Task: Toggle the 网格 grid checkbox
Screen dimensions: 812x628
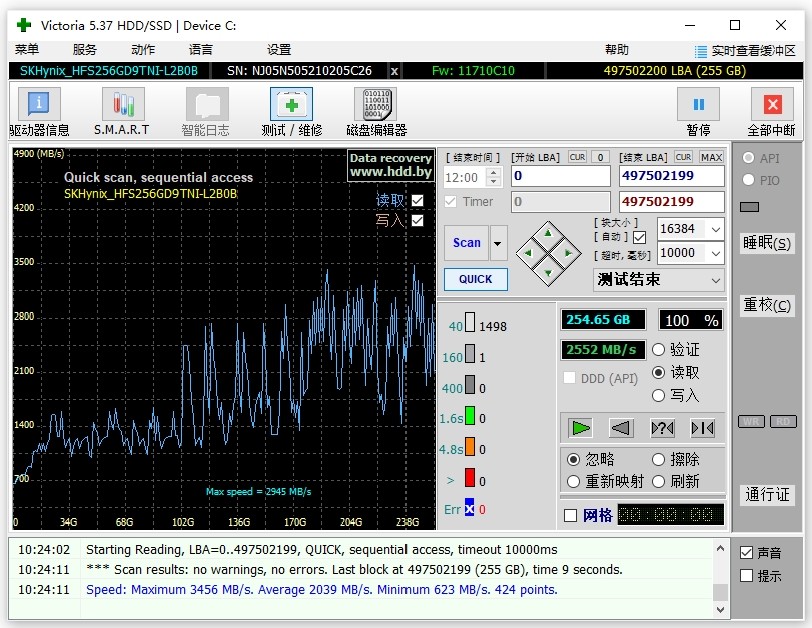Action: pyautogui.click(x=571, y=515)
